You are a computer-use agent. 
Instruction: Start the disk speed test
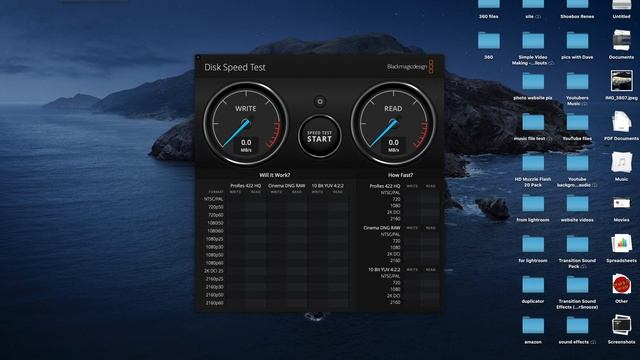(x=319, y=136)
